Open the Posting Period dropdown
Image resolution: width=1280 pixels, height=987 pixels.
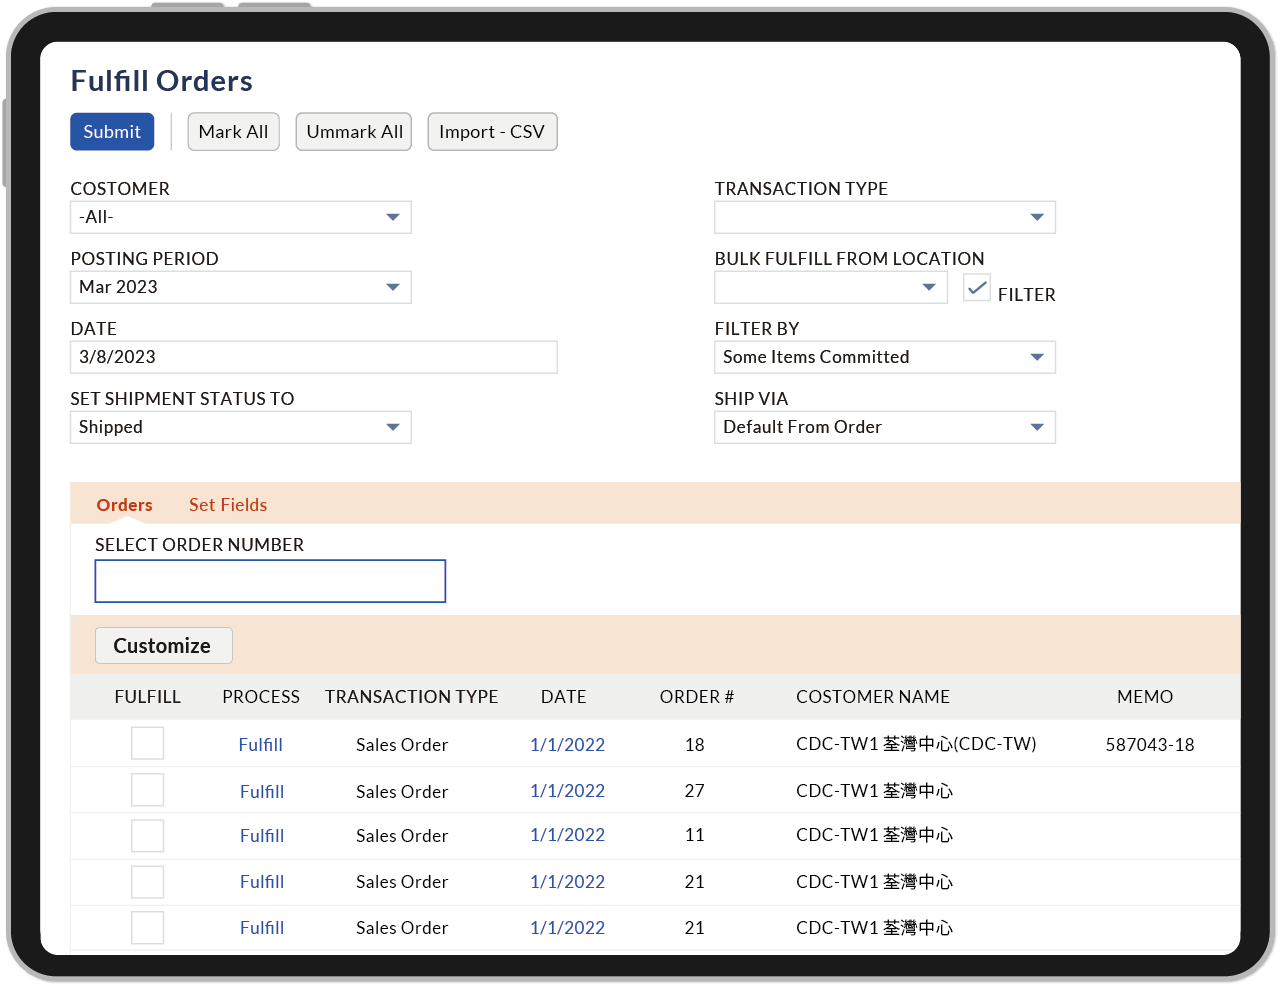point(240,287)
